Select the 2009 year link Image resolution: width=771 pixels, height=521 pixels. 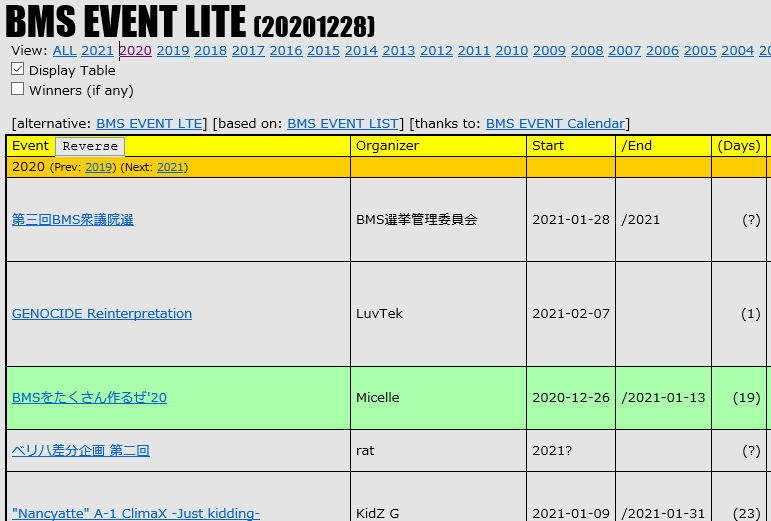(x=549, y=51)
